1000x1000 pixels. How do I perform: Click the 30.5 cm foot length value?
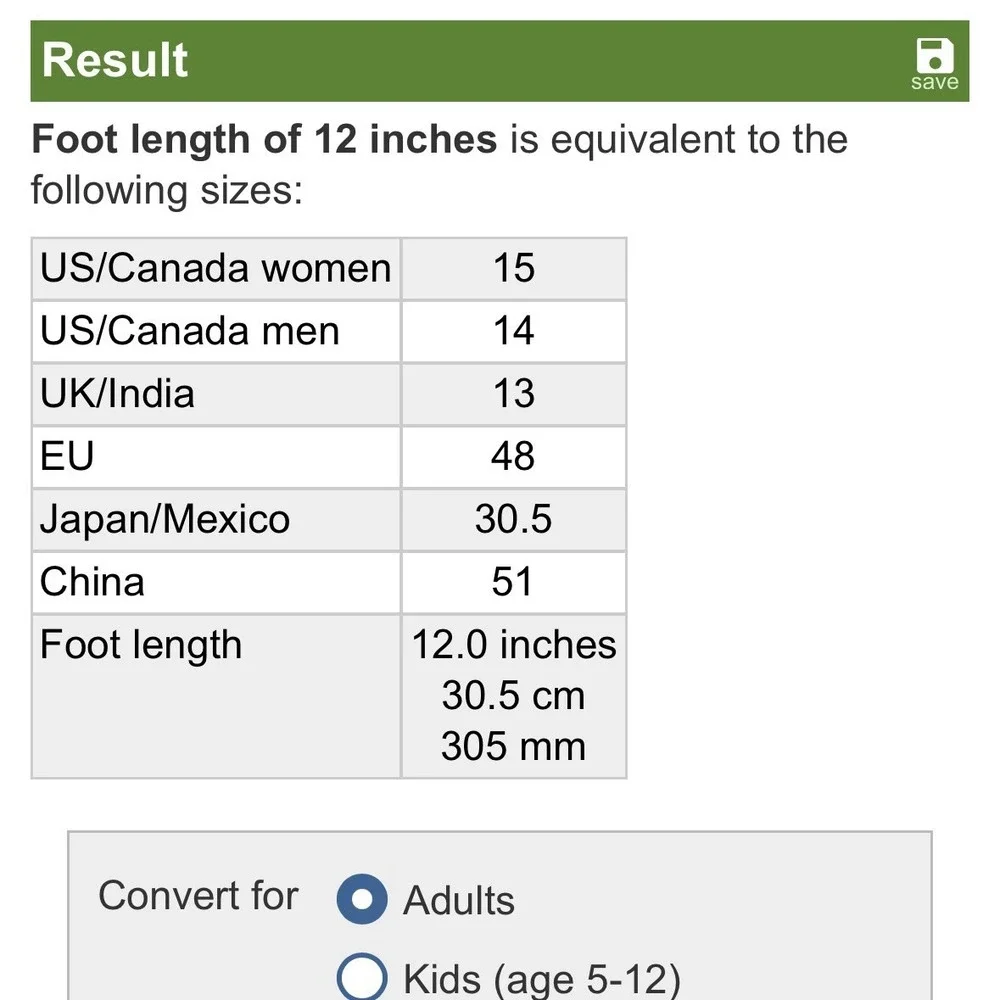(x=513, y=695)
